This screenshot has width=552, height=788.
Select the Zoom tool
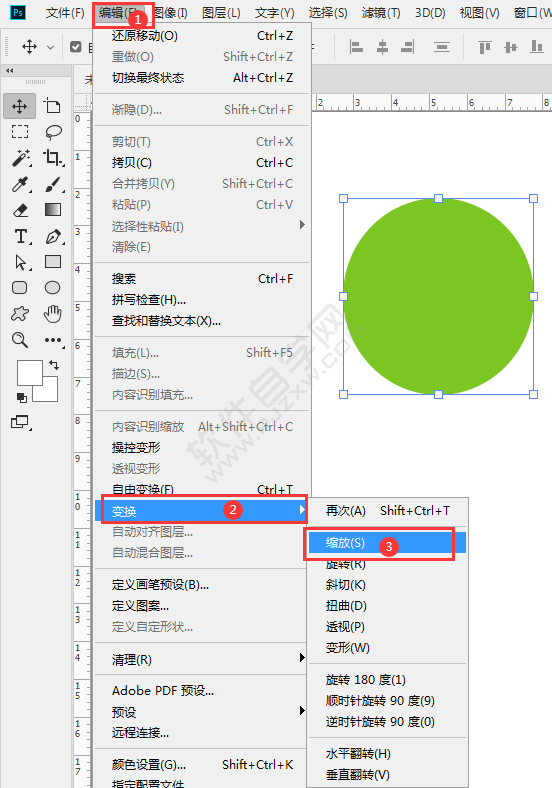click(x=20, y=340)
